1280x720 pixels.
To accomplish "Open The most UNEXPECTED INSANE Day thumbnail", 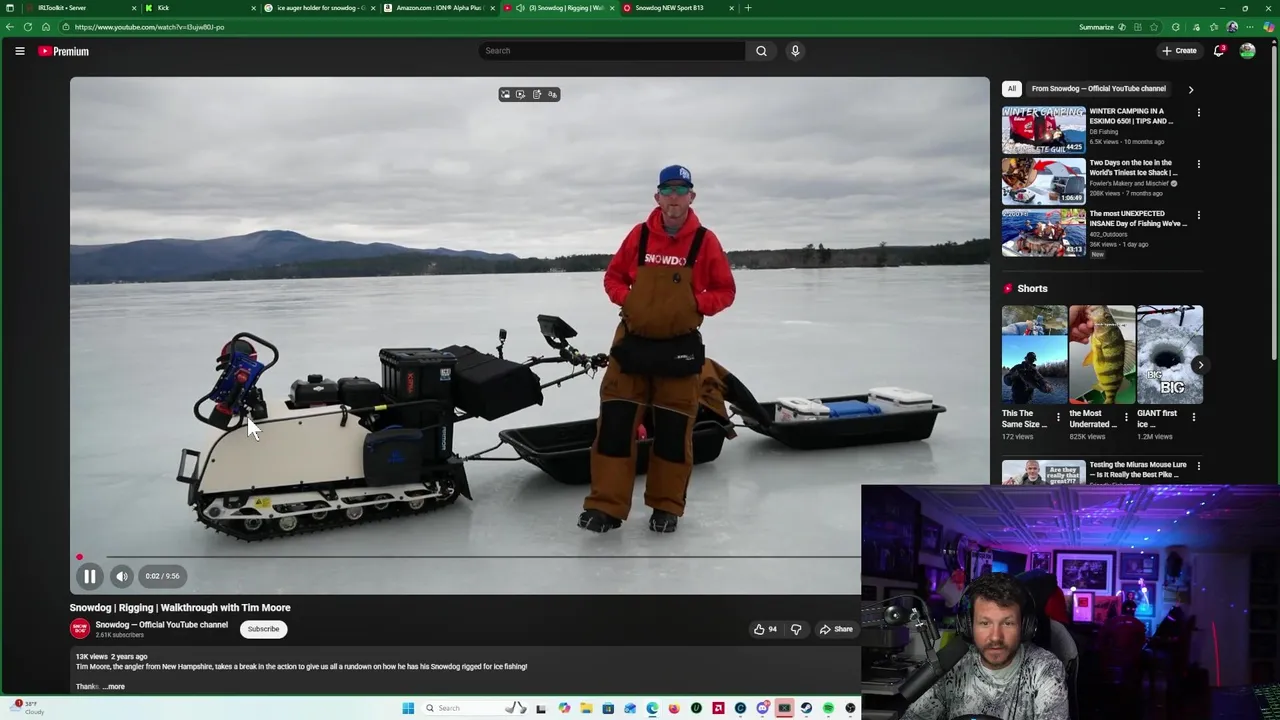I will 1043,232.
